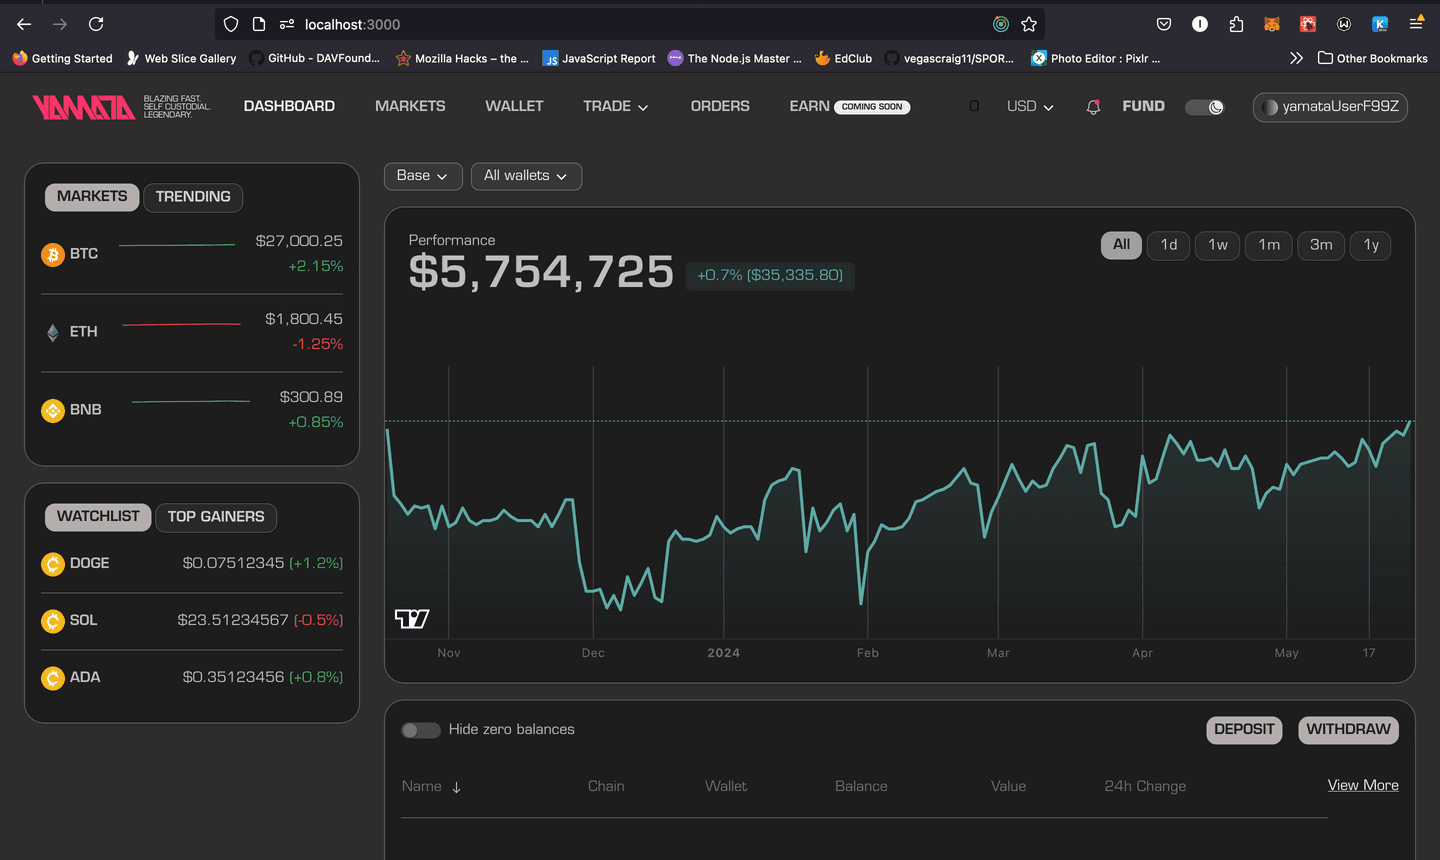Open the blue K extension icon
Viewport: 1440px width, 860px height.
[x=1380, y=24]
